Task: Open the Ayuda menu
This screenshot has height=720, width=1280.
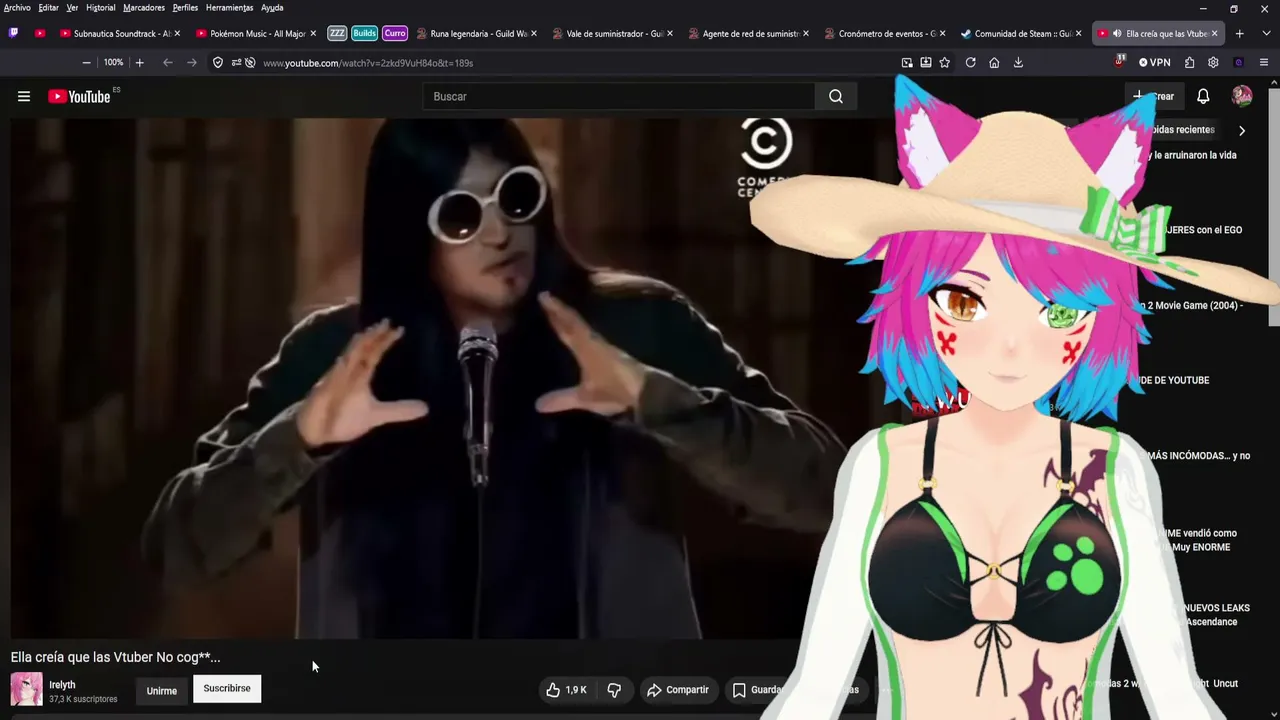Action: (272, 8)
